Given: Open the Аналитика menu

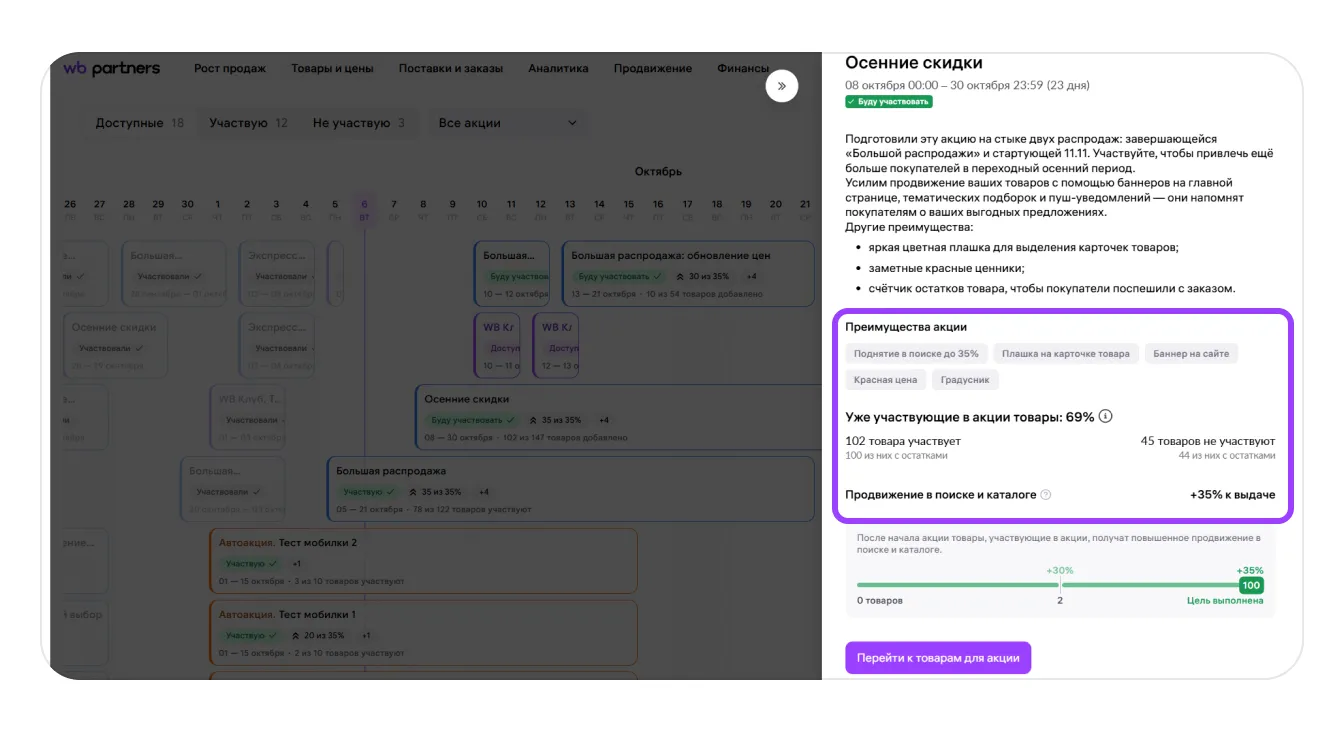Looking at the screenshot, I should (558, 69).
